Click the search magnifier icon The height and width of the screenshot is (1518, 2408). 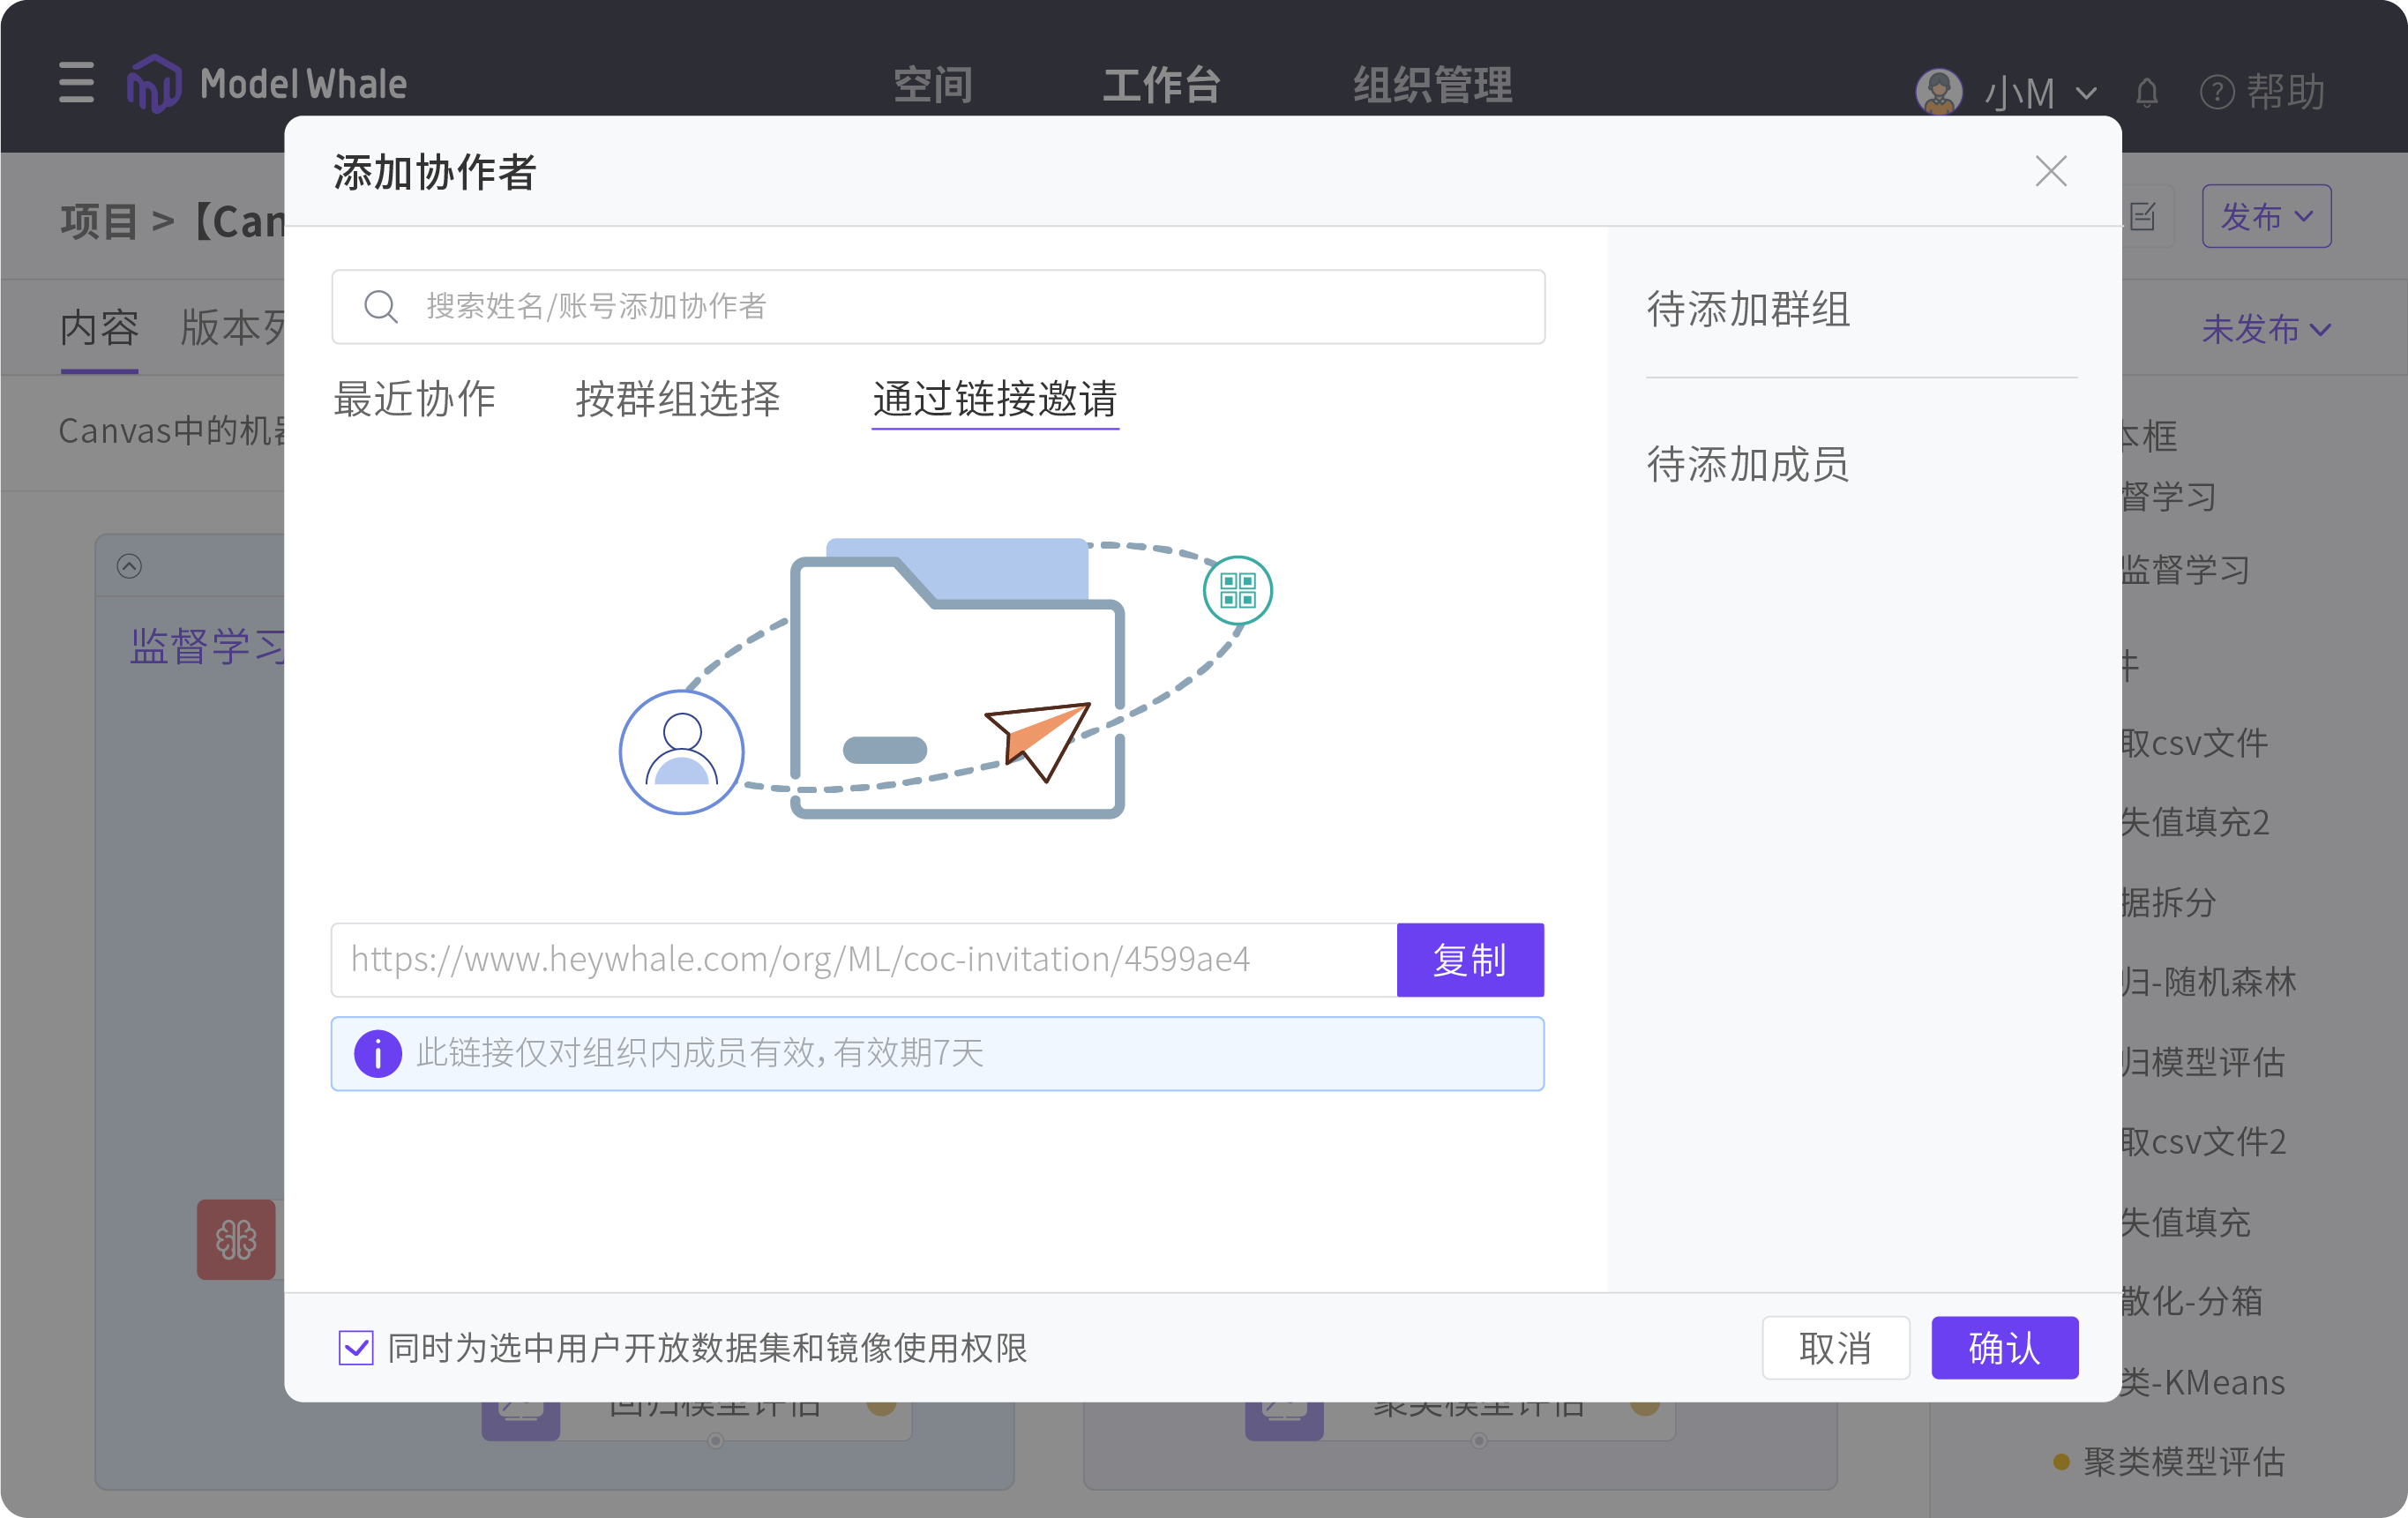[380, 306]
